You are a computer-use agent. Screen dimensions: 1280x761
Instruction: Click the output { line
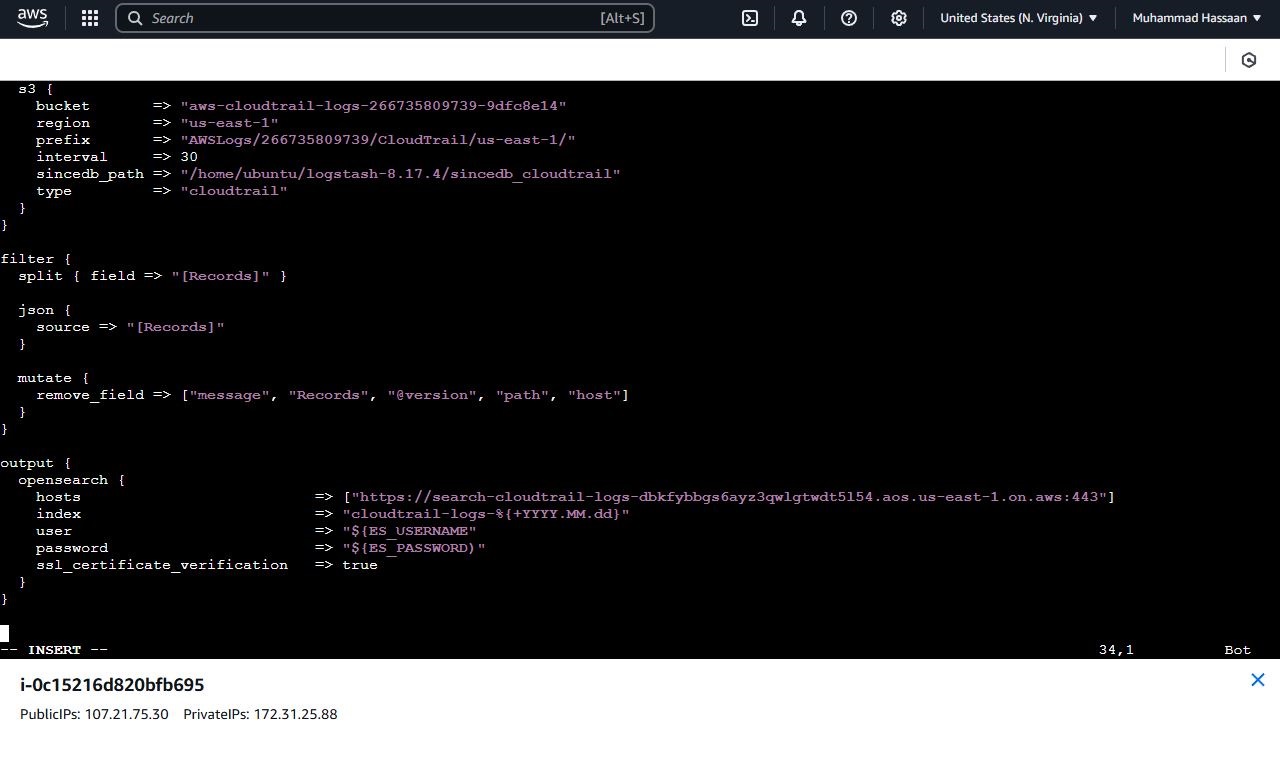[x=36, y=463]
